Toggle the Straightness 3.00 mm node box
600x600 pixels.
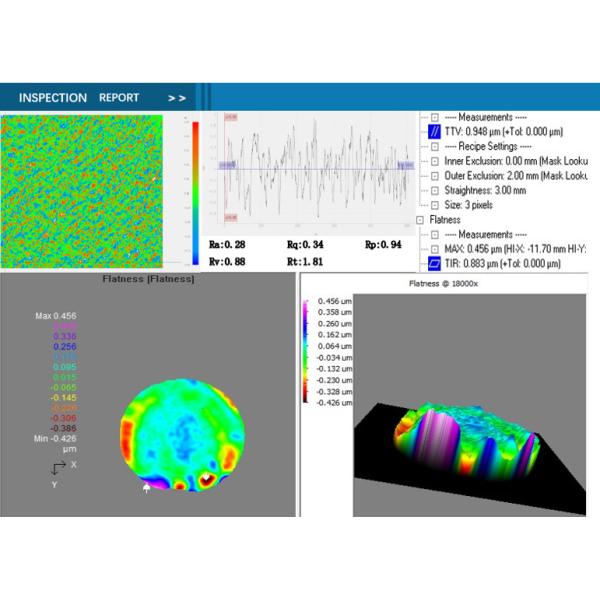pyautogui.click(x=434, y=189)
